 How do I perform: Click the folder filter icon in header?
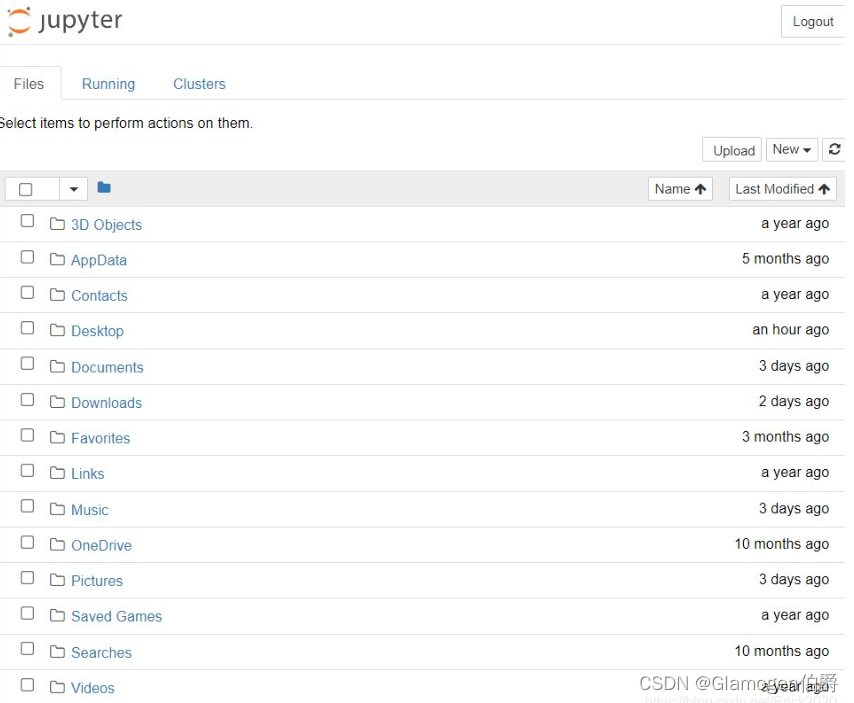[x=103, y=187]
